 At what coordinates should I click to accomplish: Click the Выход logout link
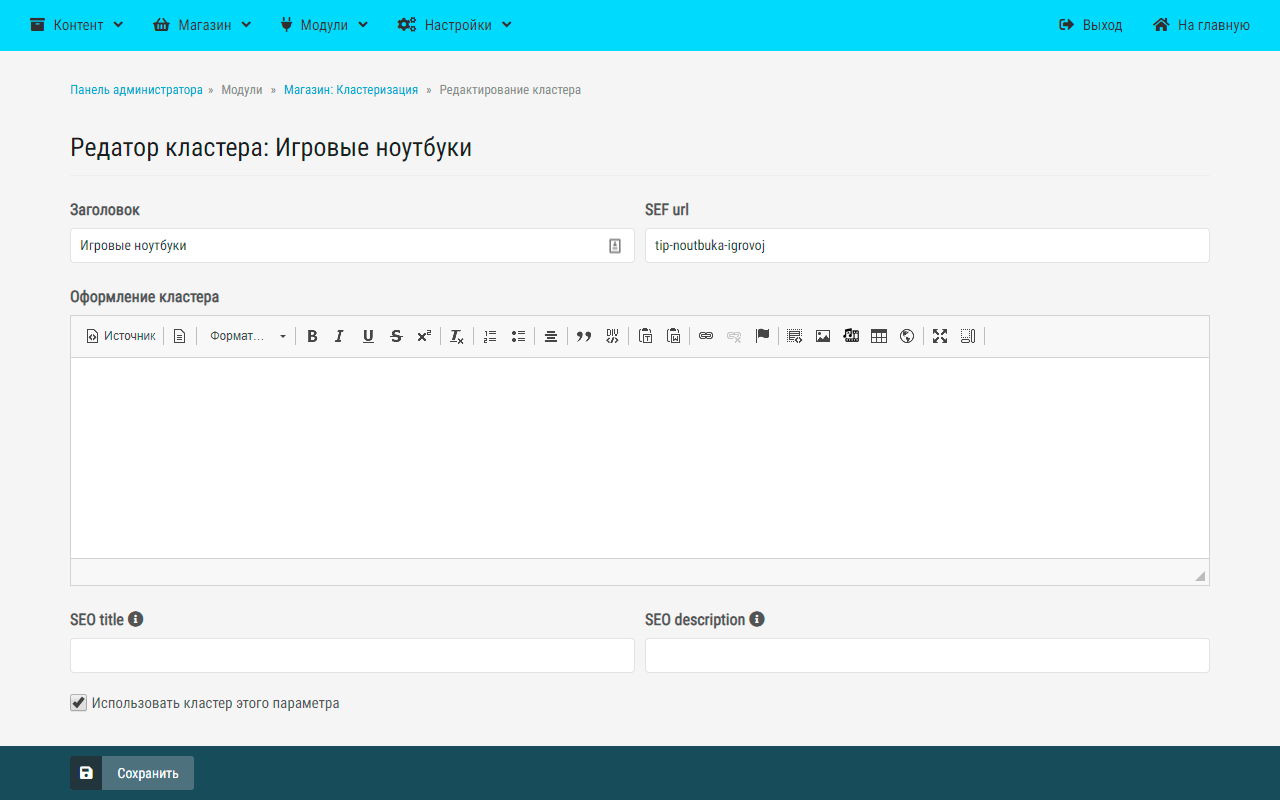click(x=1091, y=25)
